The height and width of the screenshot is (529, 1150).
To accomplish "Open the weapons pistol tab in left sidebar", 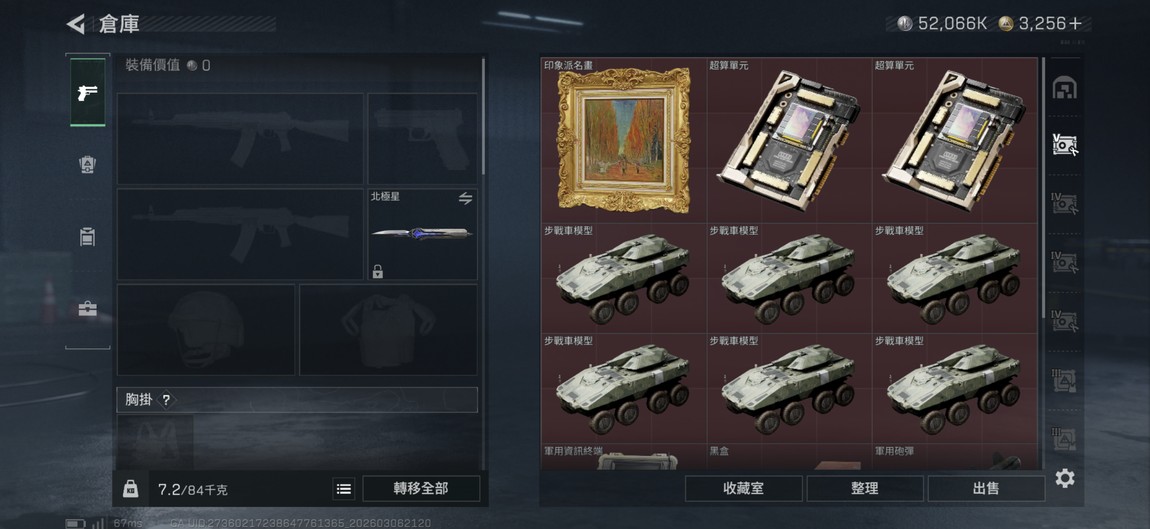I will [x=87, y=92].
